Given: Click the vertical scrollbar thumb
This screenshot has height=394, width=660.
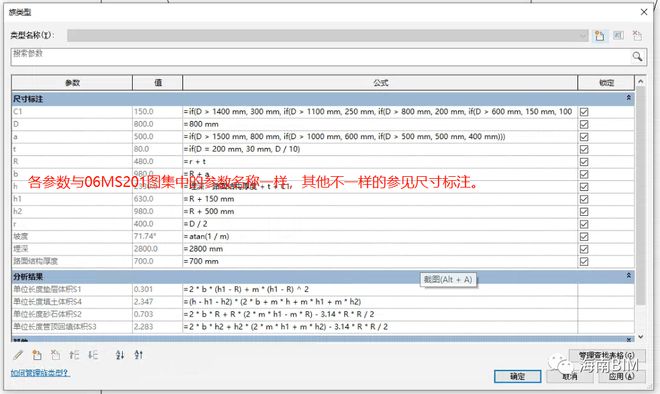Looking at the screenshot, I should pyautogui.click(x=641, y=196).
